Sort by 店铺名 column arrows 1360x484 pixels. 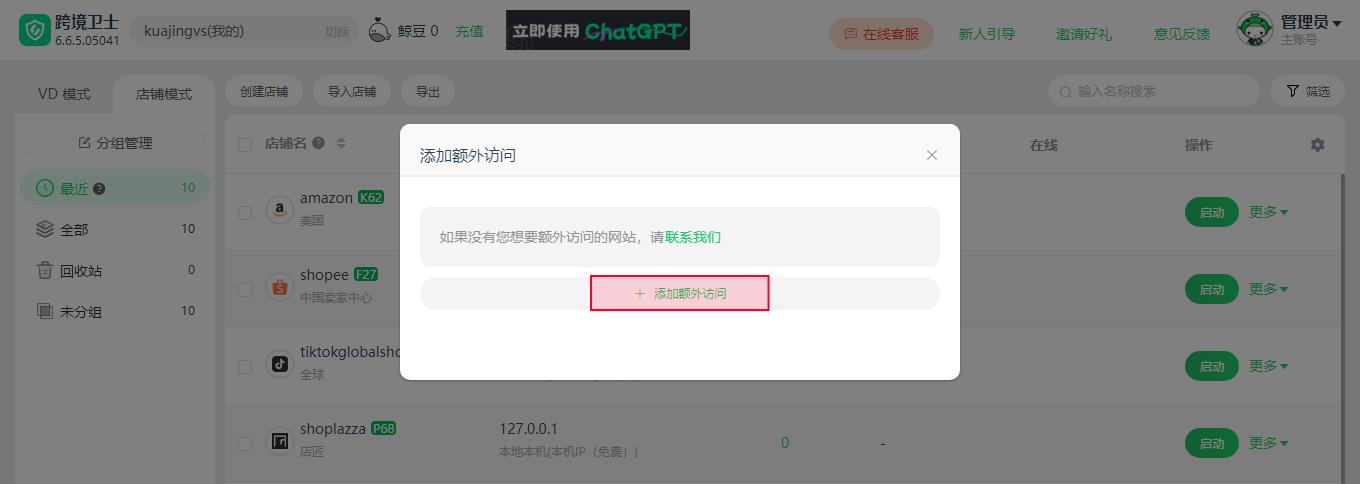(x=341, y=144)
